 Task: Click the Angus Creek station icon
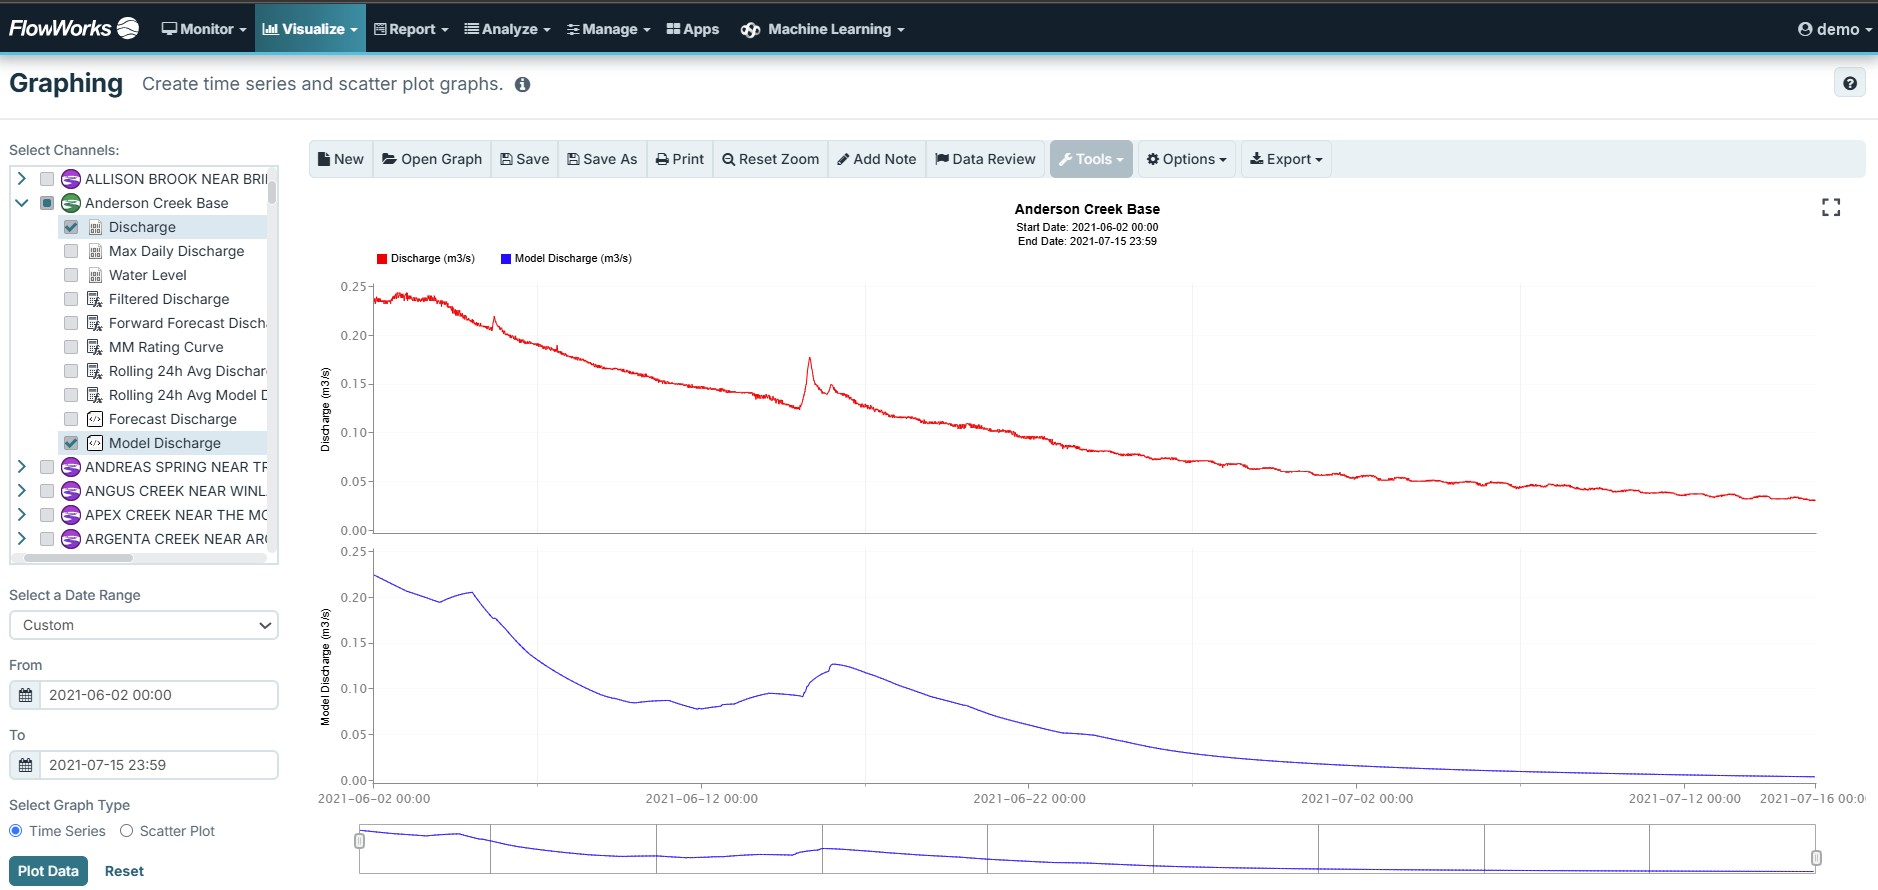pyautogui.click(x=71, y=491)
